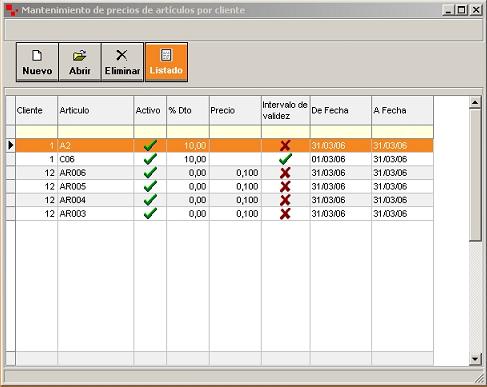Screen dimensions: 487x387
Task: Click A Fecha cell in AR003 row
Action: click(x=402, y=214)
